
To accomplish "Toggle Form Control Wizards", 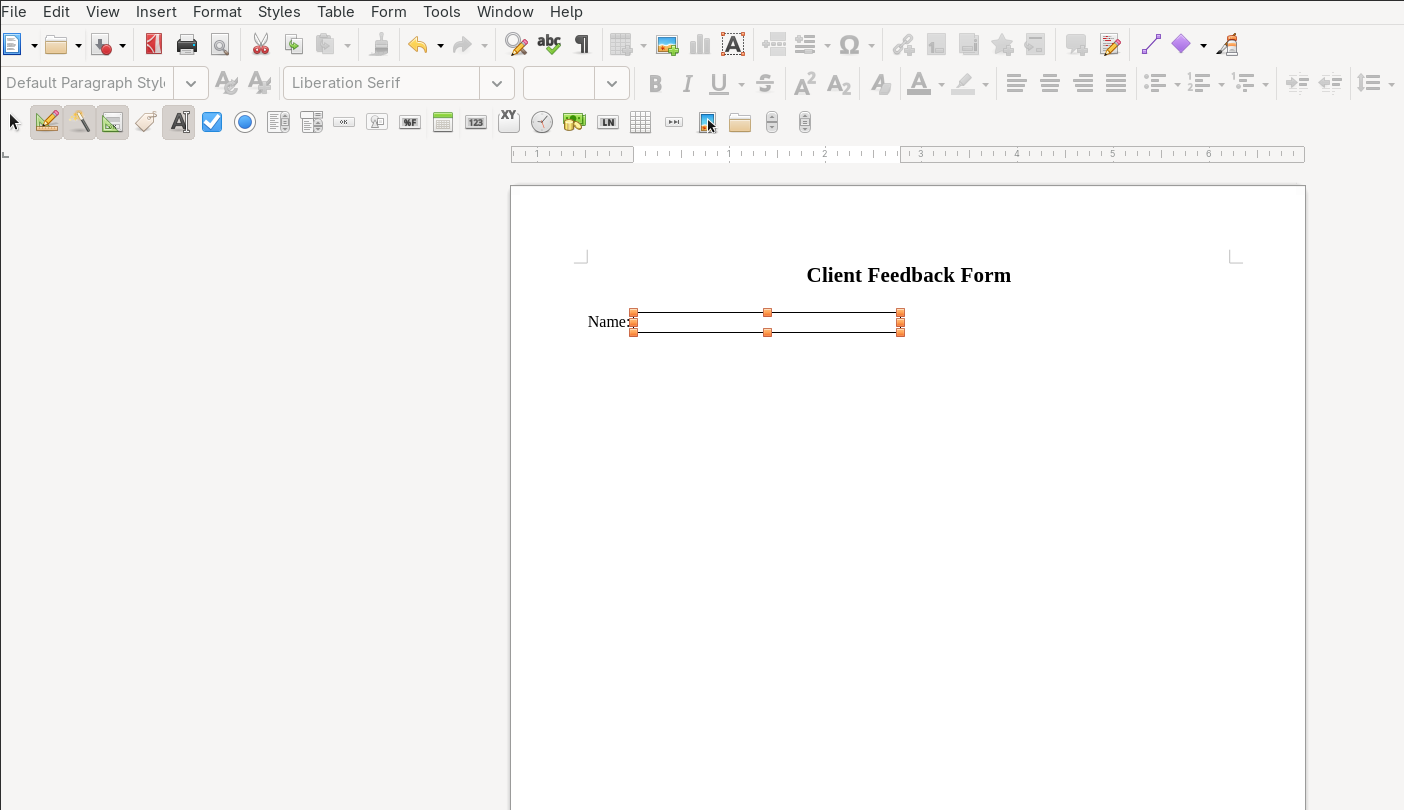I will [80, 122].
